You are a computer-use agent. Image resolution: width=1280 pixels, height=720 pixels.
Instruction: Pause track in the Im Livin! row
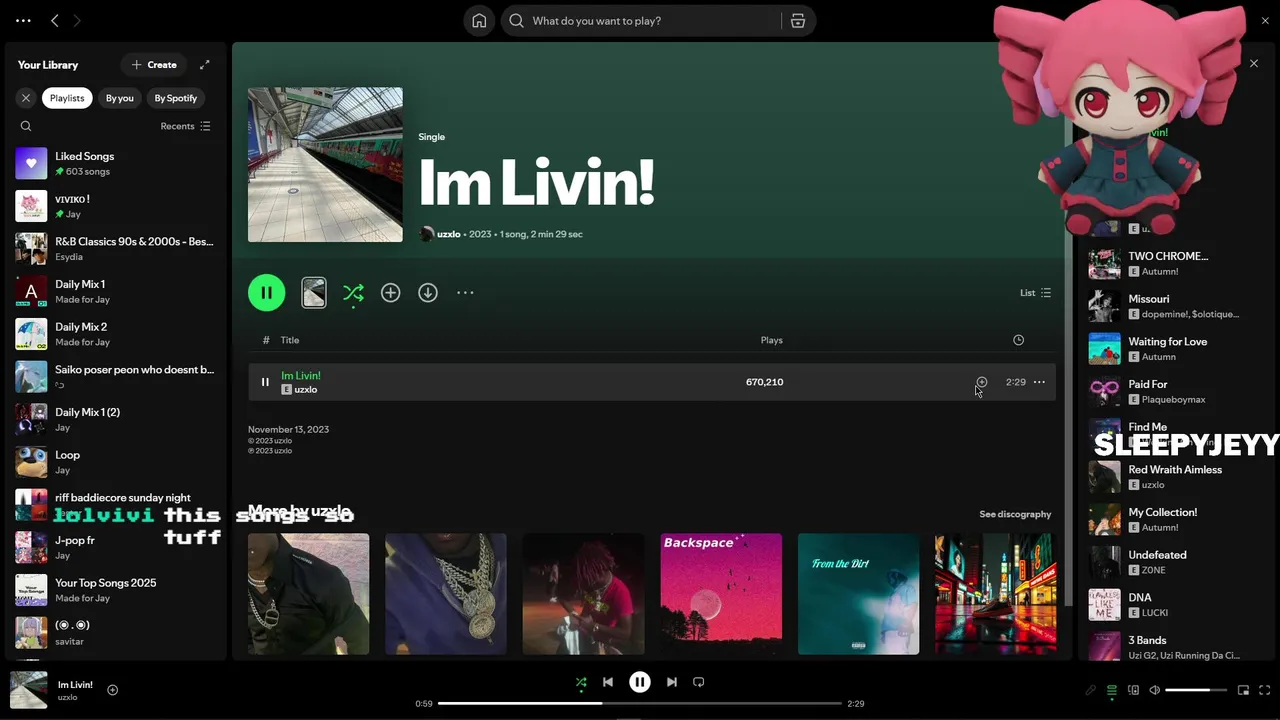tap(265, 382)
